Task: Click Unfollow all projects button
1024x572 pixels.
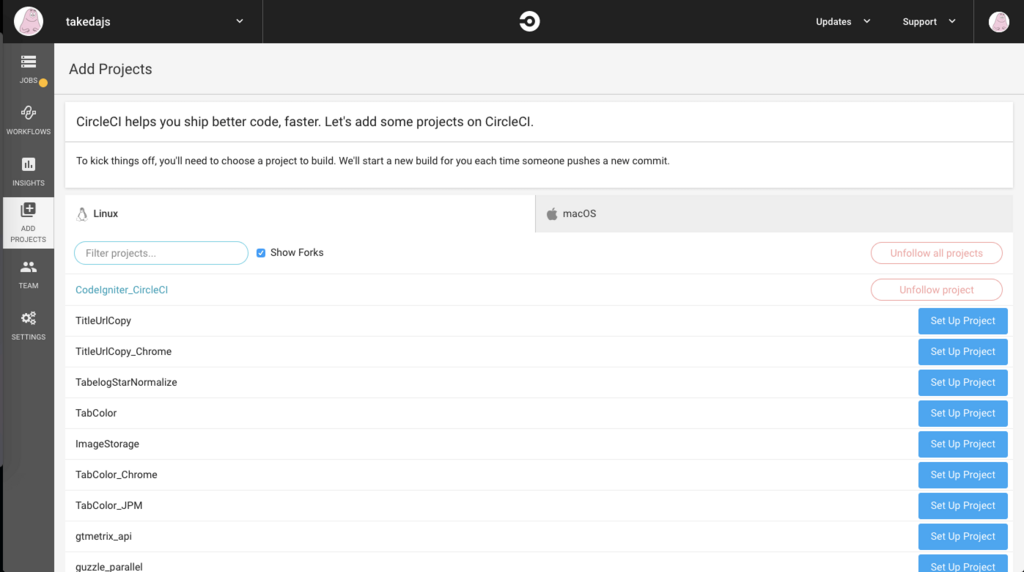Action: [x=936, y=253]
